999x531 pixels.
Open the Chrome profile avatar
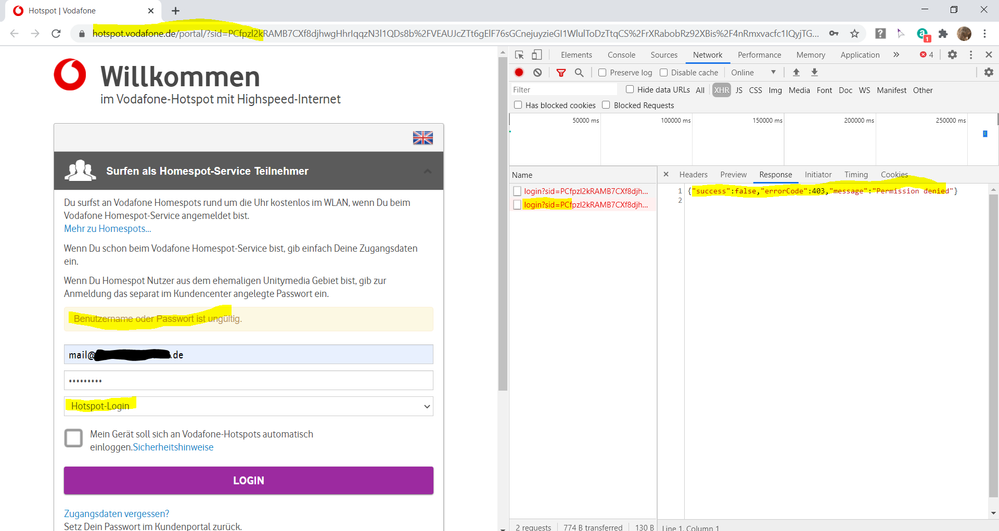(x=964, y=34)
